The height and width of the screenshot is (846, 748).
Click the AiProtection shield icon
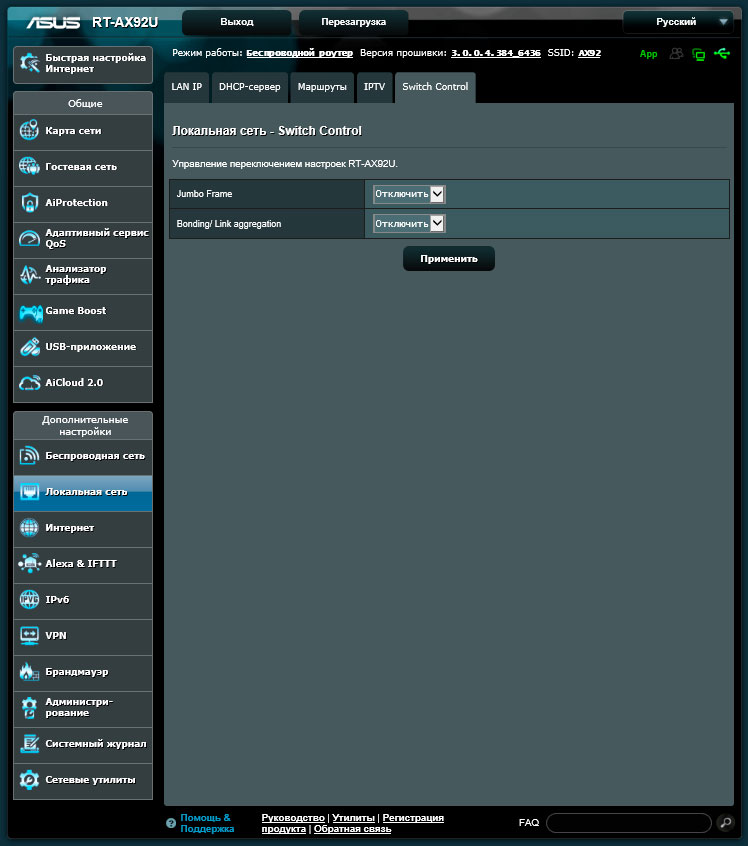(29, 202)
